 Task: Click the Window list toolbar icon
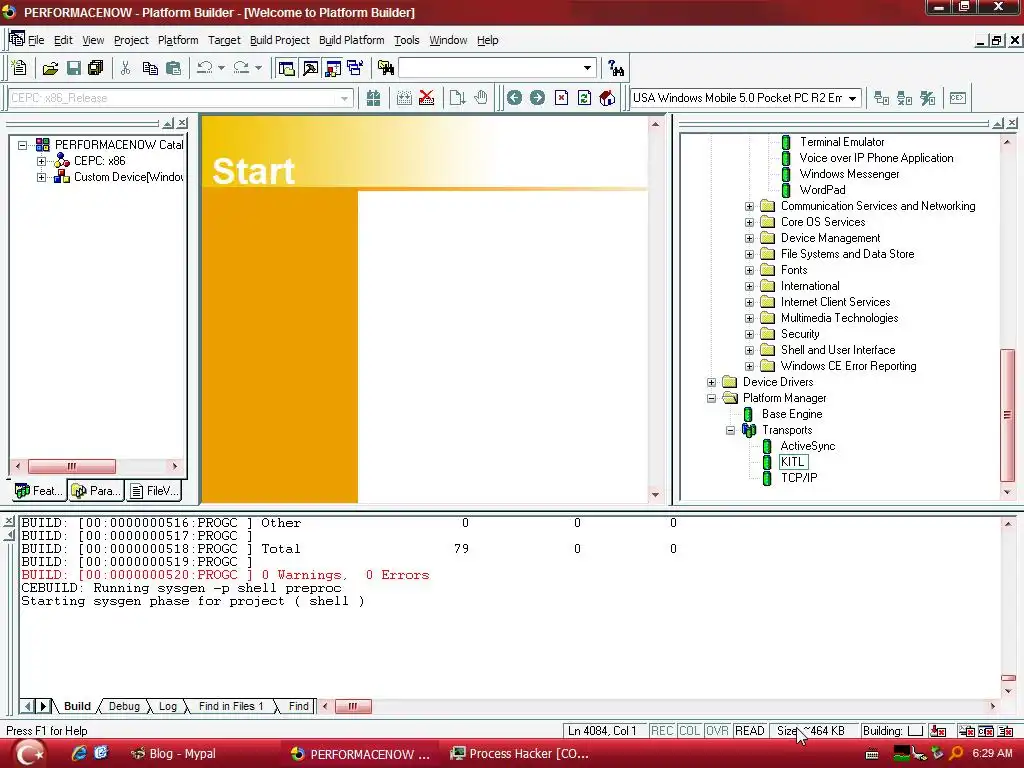pos(355,68)
